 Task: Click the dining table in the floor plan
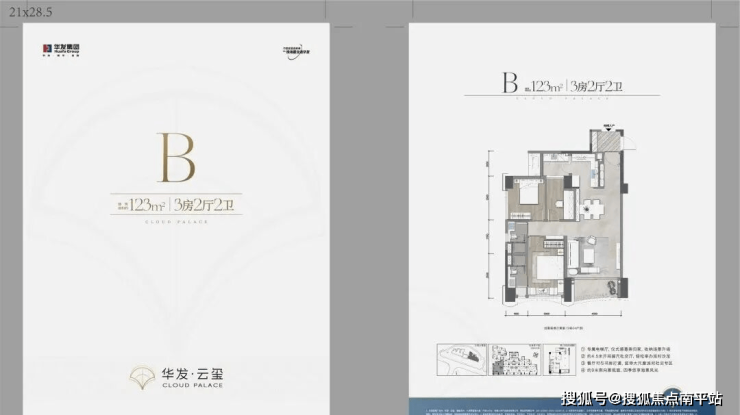[x=591, y=208]
